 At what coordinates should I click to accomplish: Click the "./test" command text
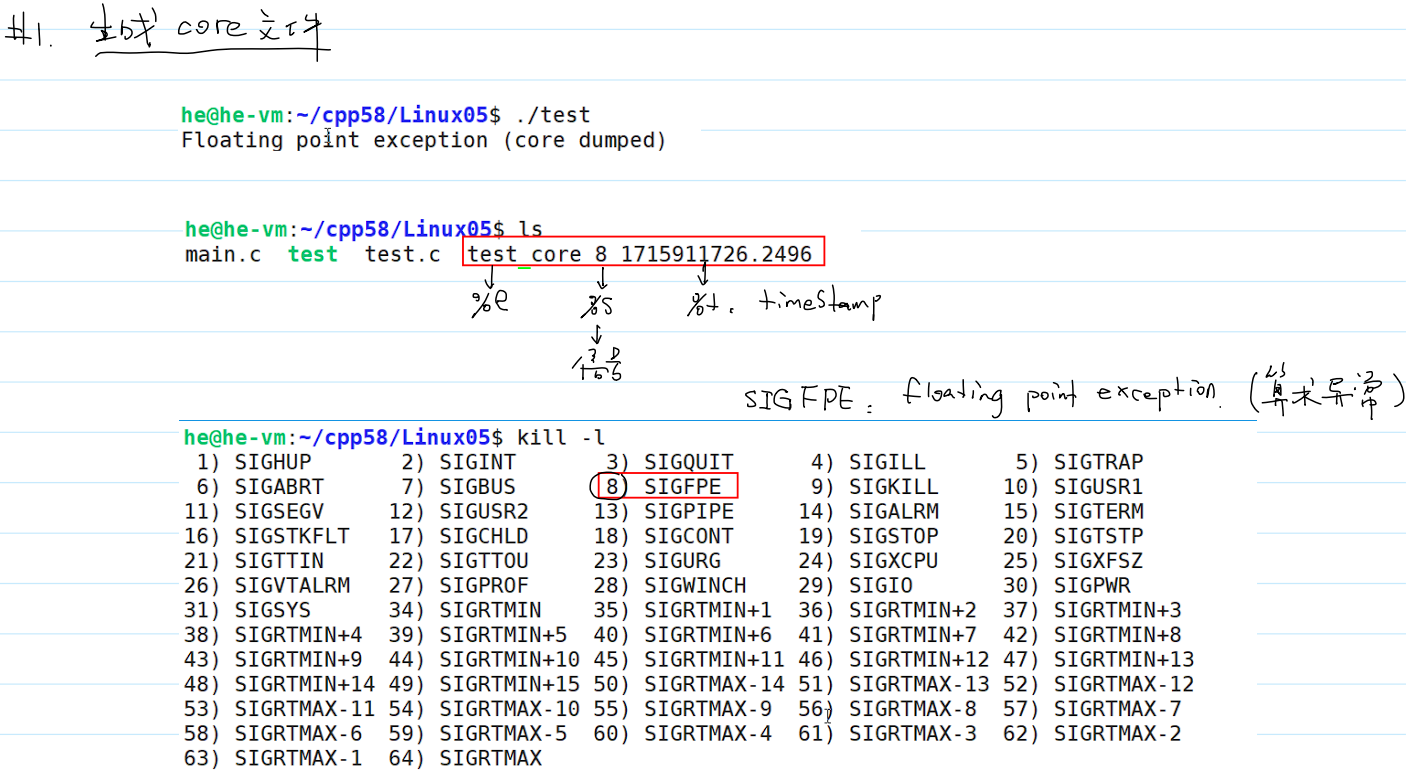[x=553, y=115]
